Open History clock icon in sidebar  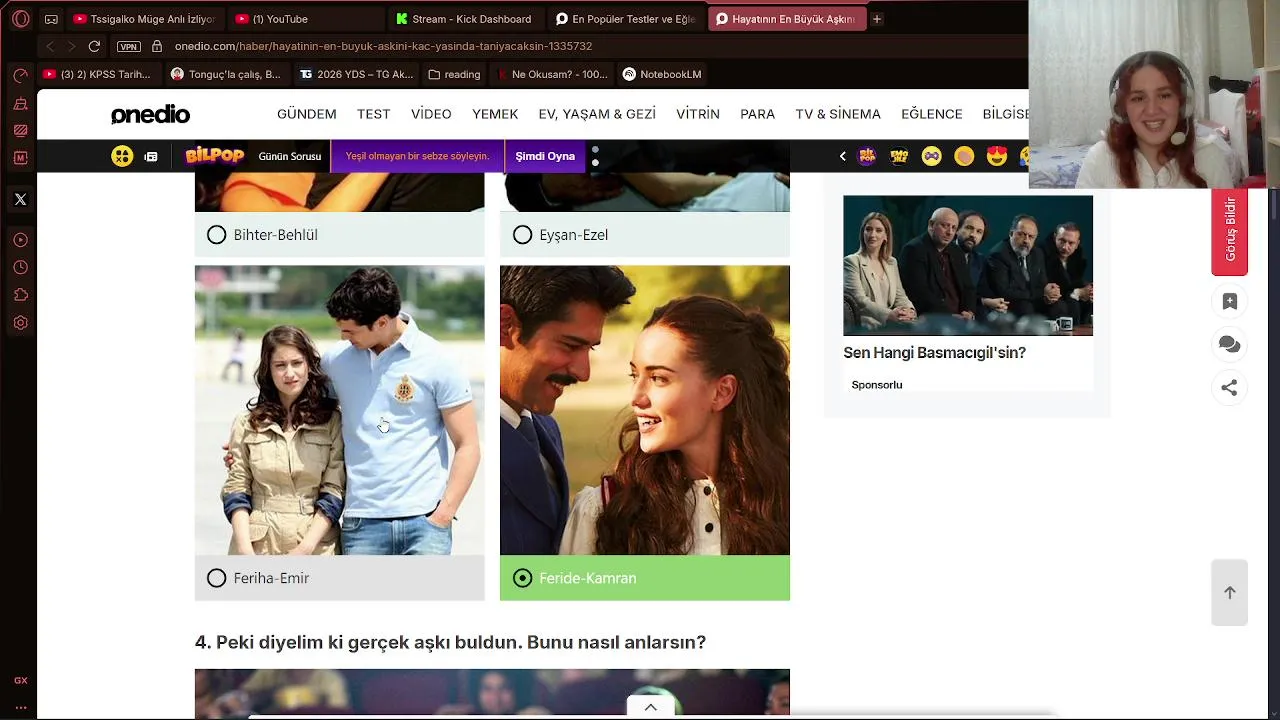click(20, 268)
